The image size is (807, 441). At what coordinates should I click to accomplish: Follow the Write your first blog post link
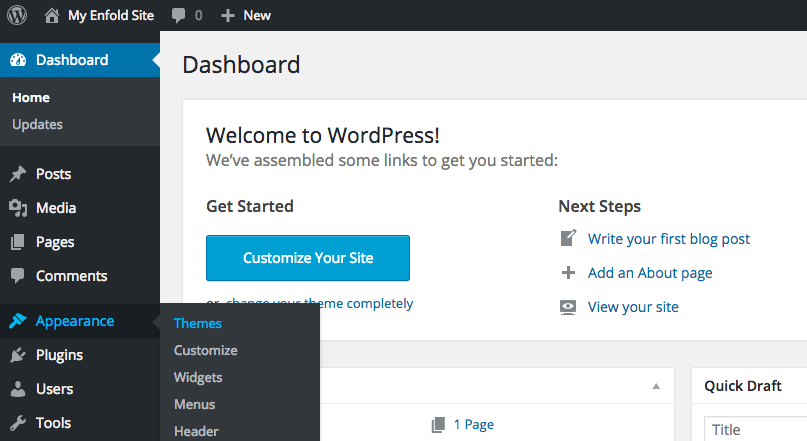(x=669, y=239)
